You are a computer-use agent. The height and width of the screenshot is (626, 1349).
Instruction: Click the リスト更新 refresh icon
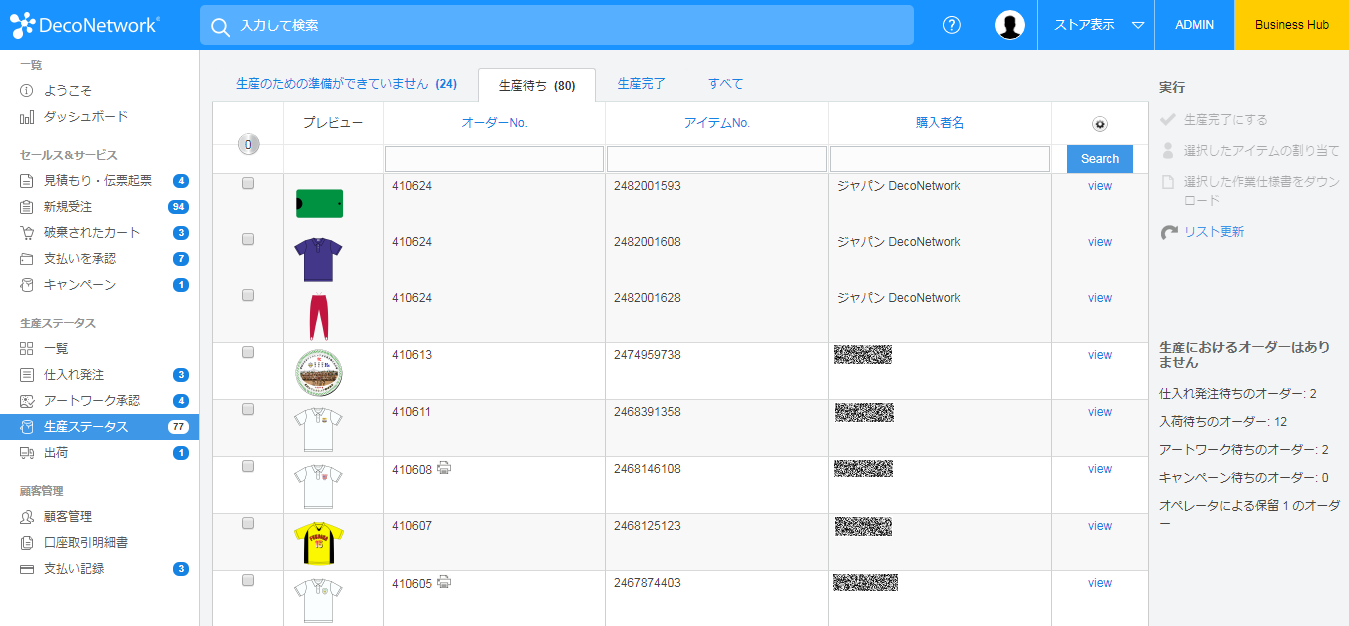click(1168, 232)
